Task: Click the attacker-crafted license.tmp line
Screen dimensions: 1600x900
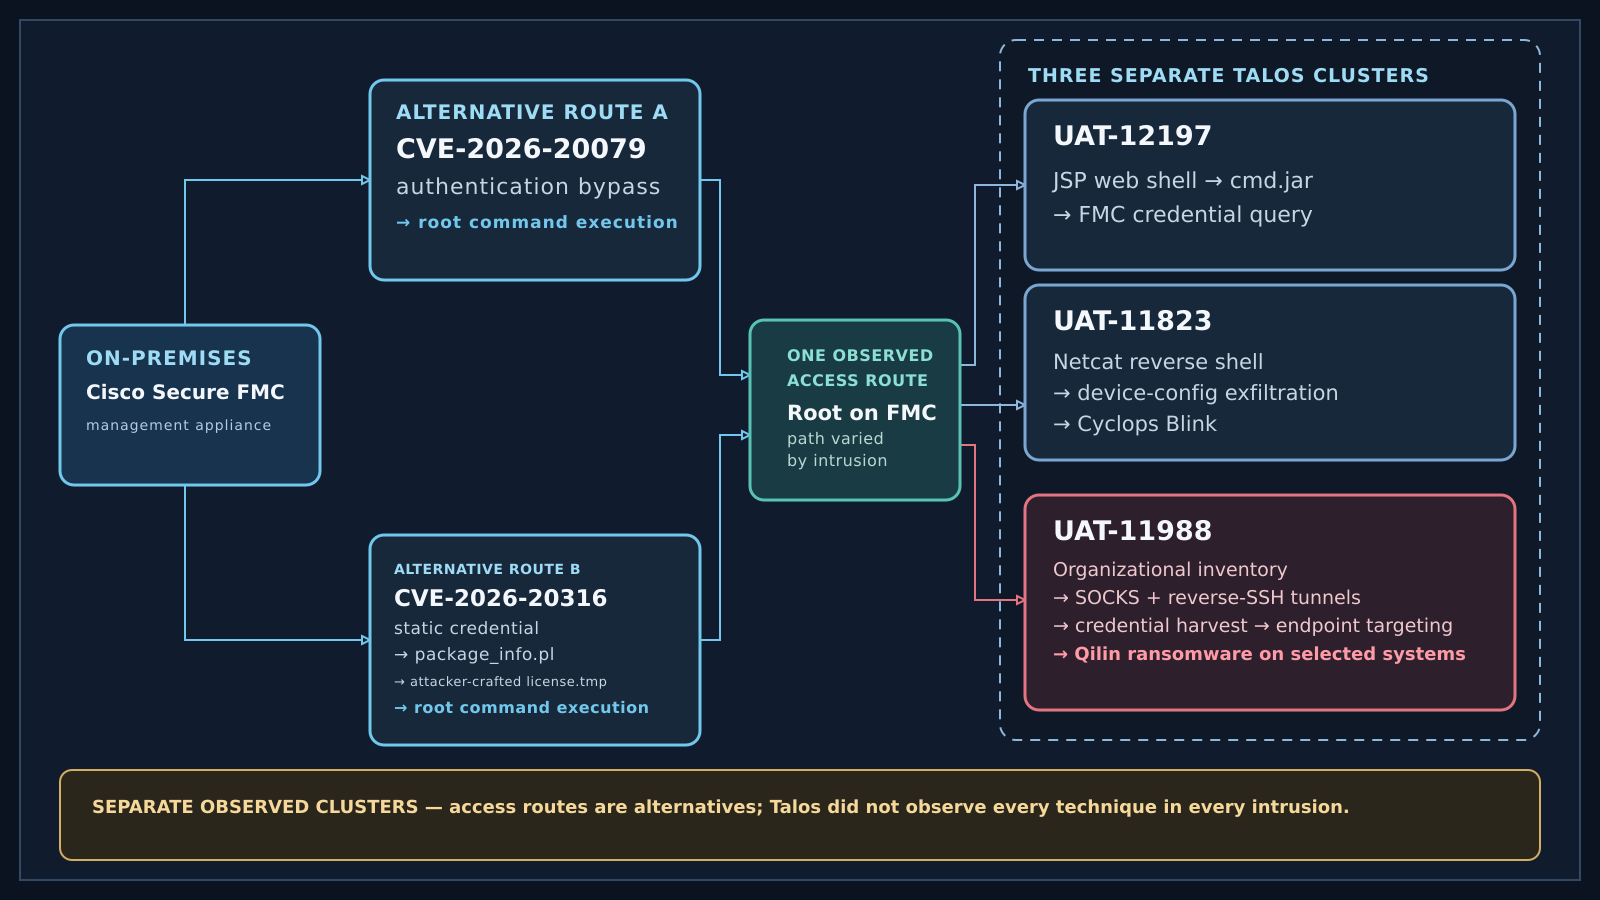Action: (x=500, y=682)
